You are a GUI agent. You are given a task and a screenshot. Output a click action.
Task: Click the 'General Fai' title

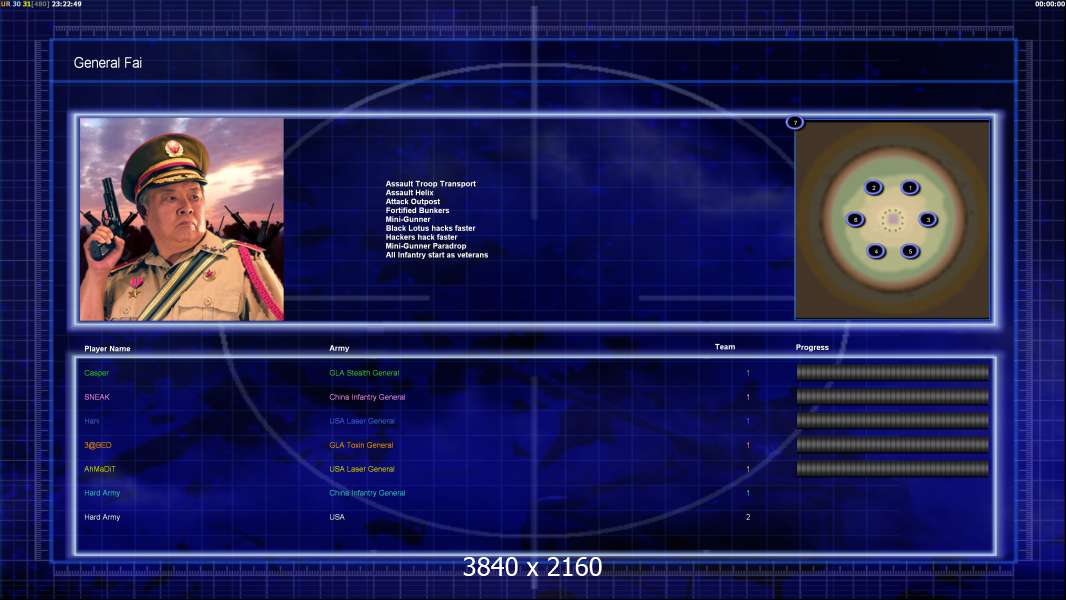click(107, 63)
